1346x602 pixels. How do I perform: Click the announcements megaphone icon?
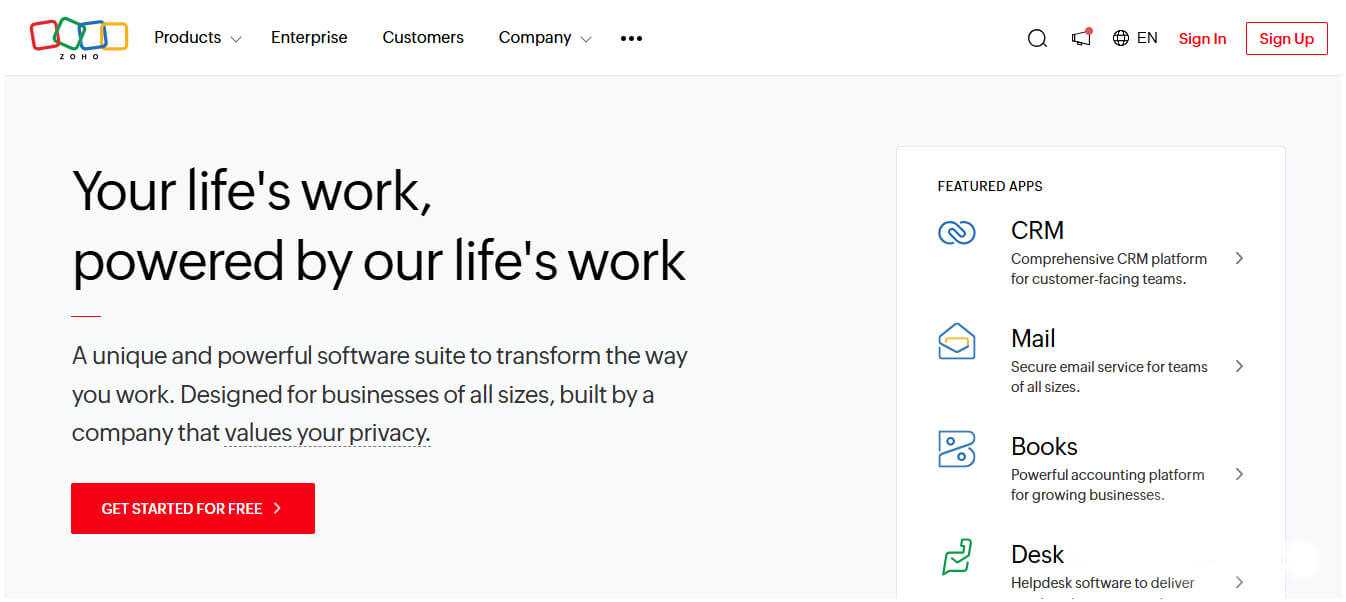coord(1081,38)
